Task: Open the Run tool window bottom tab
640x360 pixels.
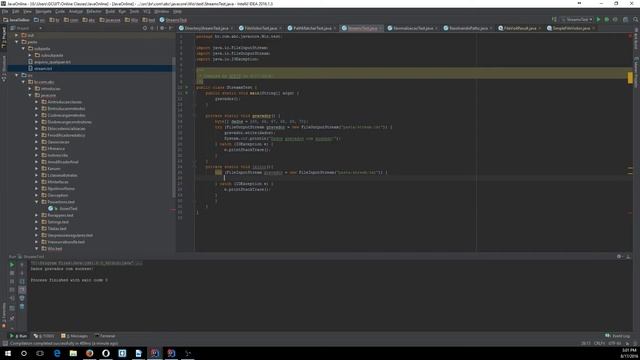Action: click(18, 336)
